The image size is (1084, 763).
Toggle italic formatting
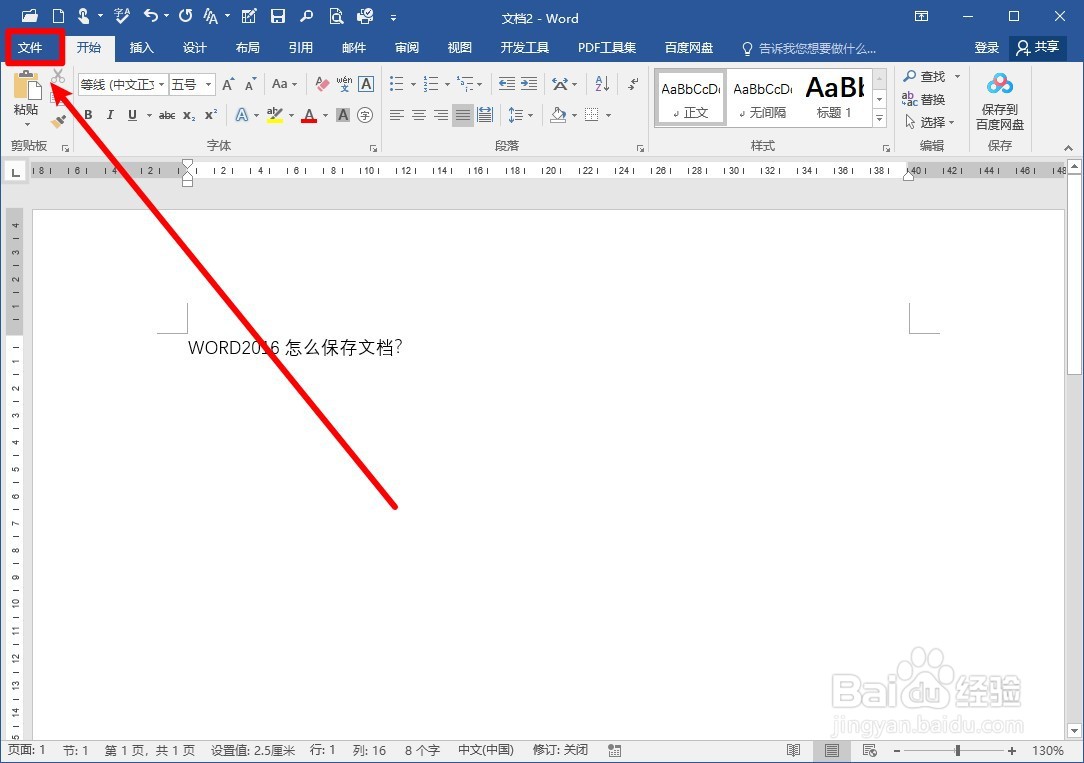[x=110, y=114]
